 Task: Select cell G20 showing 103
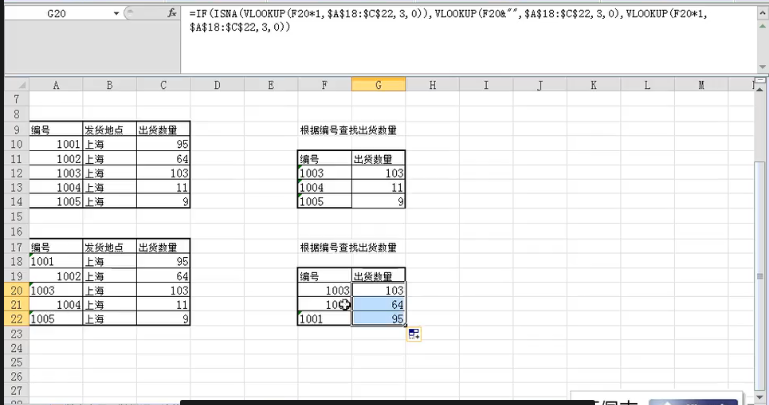click(x=378, y=290)
